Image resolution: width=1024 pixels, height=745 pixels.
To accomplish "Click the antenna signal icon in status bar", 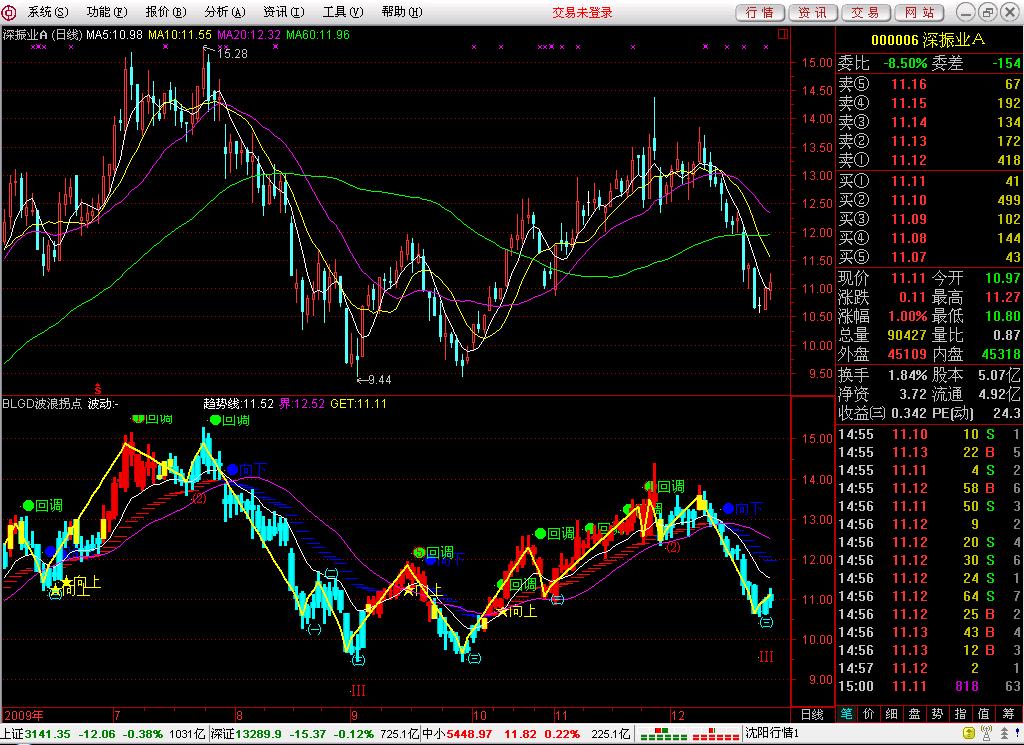I will coord(986,734).
